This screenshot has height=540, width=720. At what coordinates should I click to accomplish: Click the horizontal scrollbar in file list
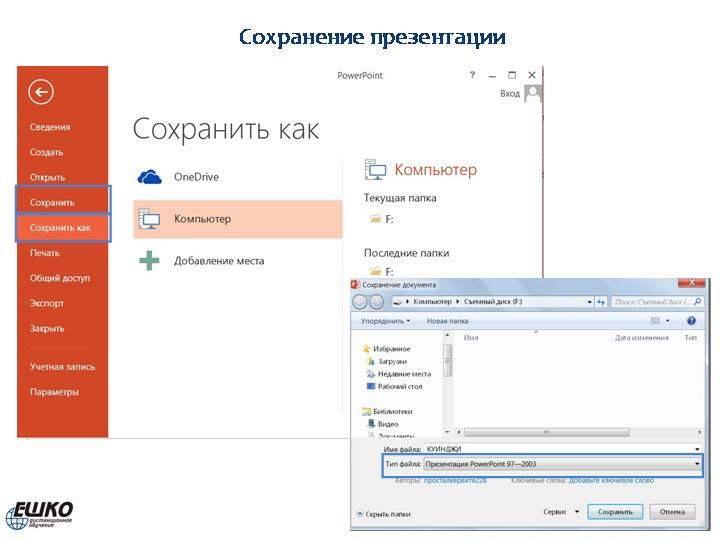pos(546,432)
